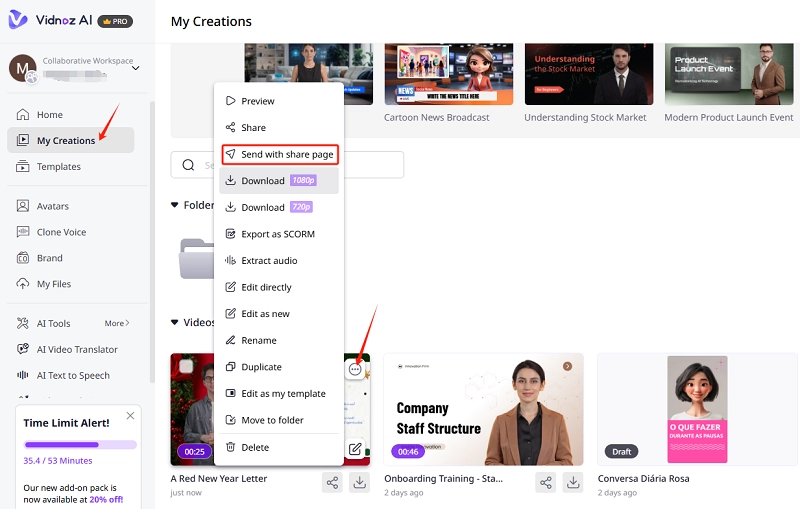Select Rename in the context menu
Screen dimensions: 800x509
click(279, 340)
